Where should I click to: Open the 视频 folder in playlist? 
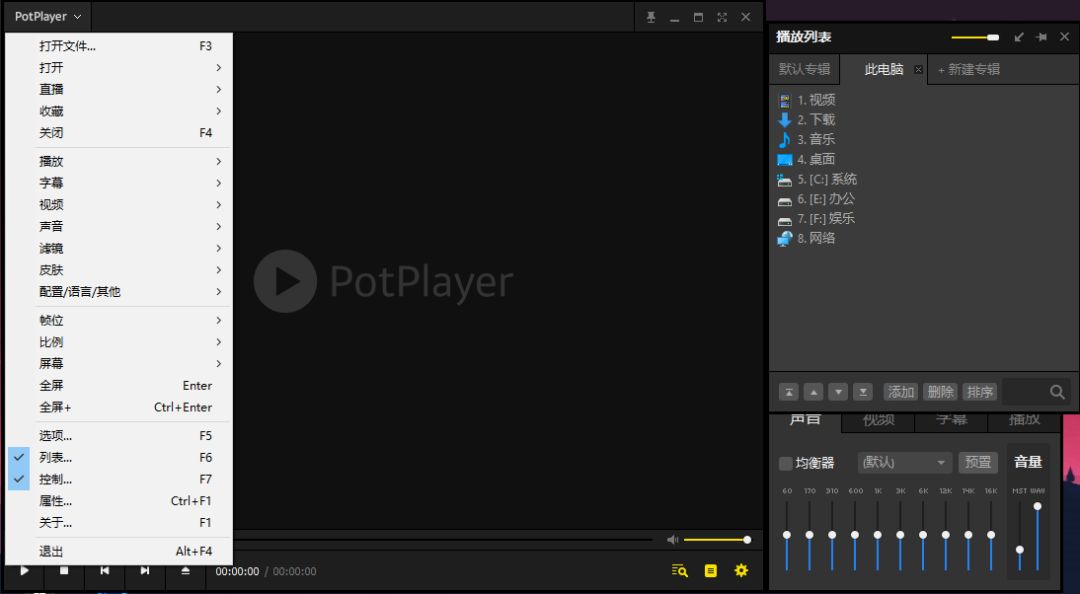tap(807, 100)
